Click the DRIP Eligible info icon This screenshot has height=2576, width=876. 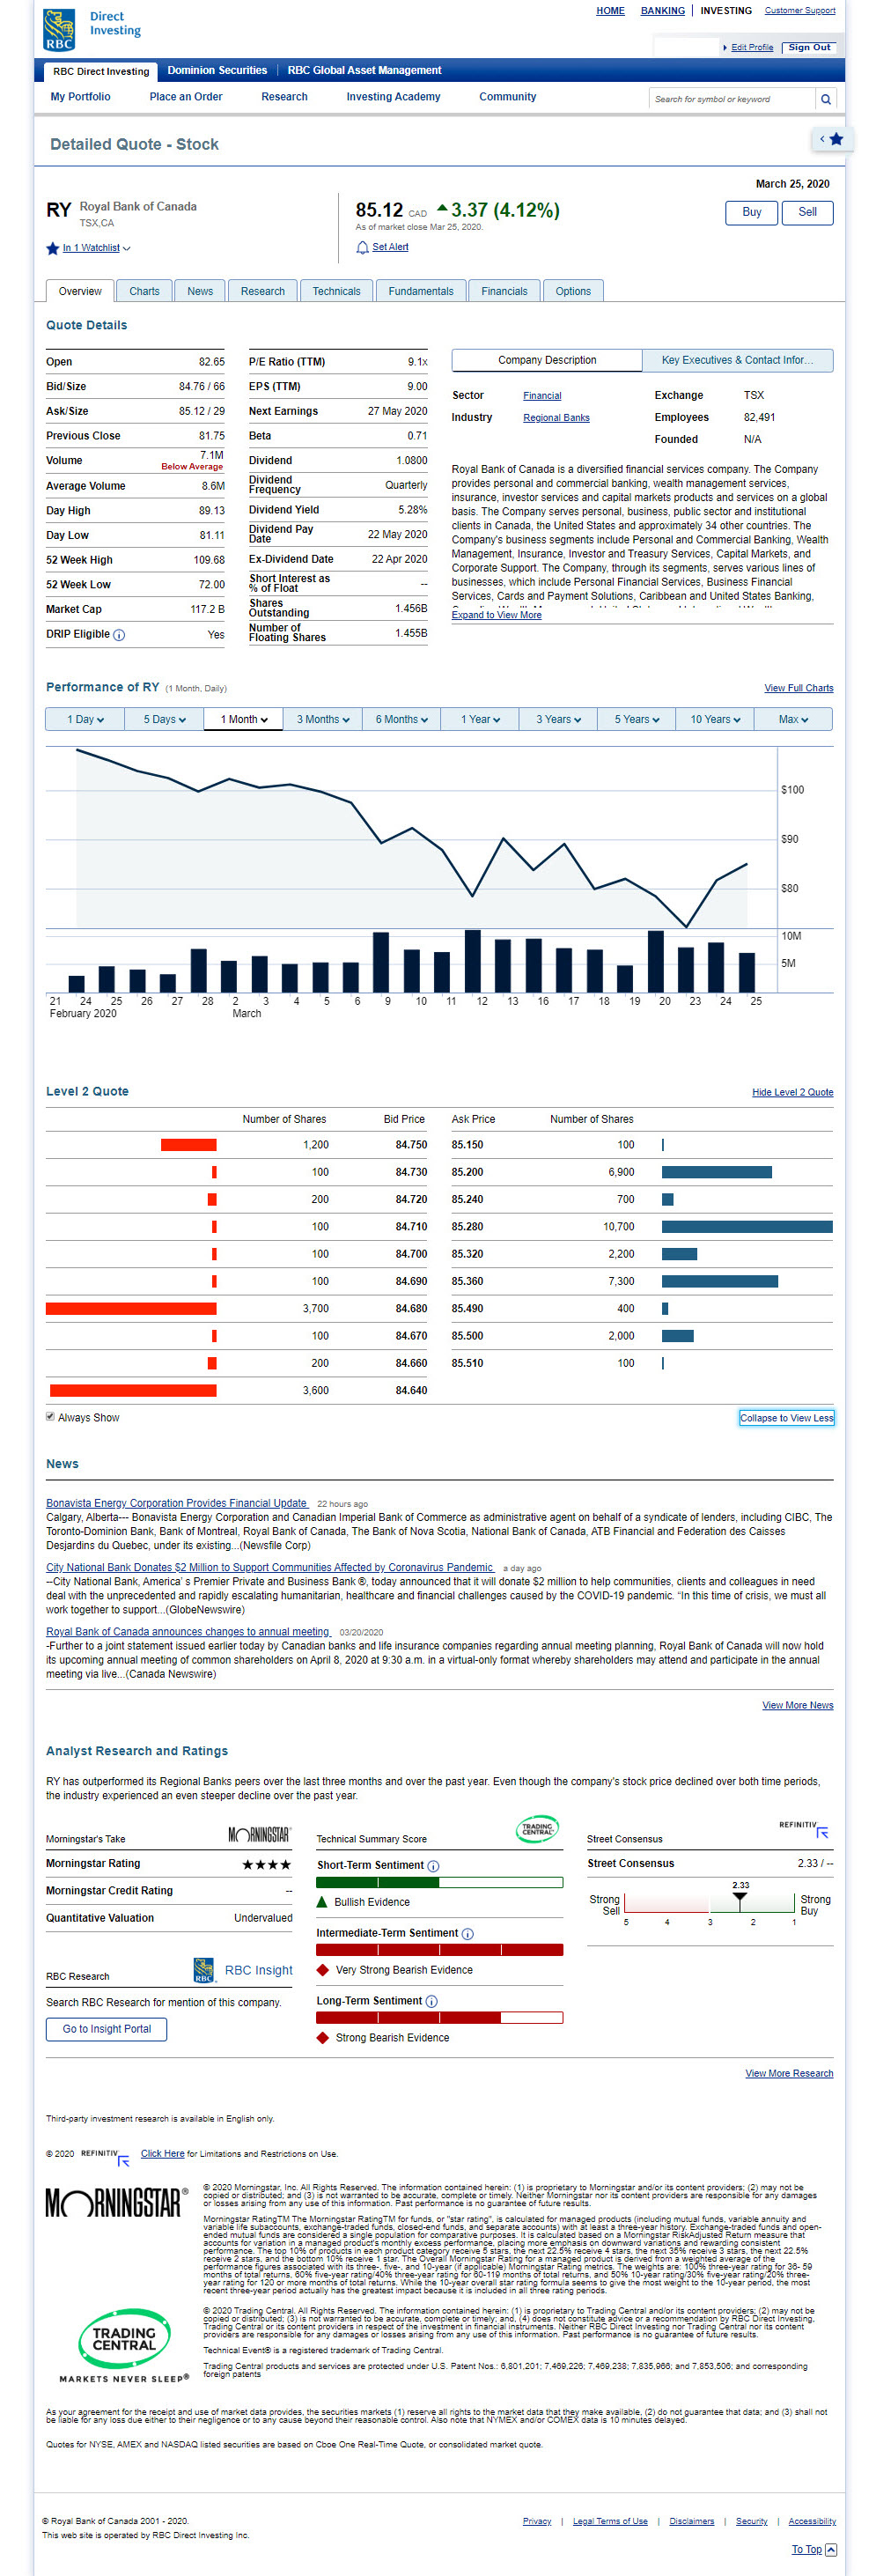(x=119, y=635)
